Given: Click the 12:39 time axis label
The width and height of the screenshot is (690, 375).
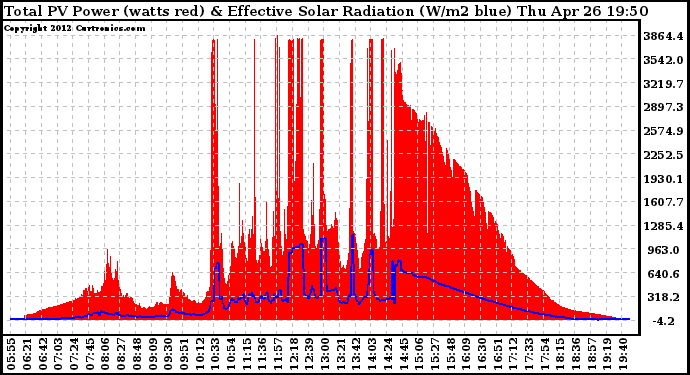Looking at the screenshot, I should 309,354.
